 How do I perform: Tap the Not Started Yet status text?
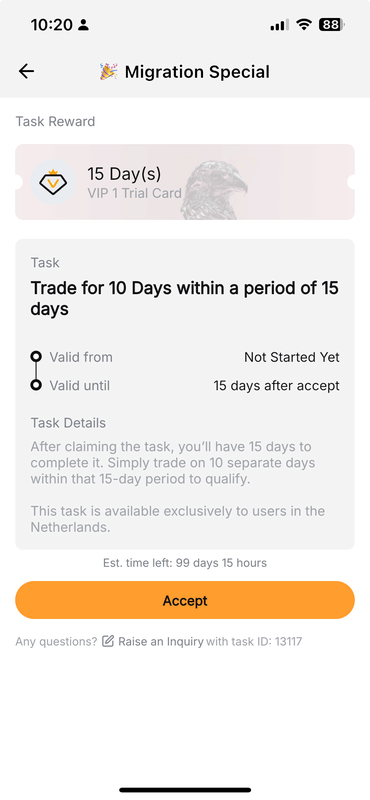tap(292, 357)
